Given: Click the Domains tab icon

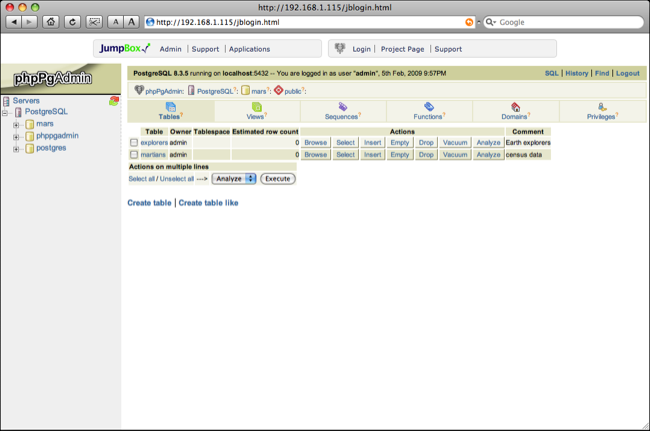Looking at the screenshot, I should click(515, 107).
